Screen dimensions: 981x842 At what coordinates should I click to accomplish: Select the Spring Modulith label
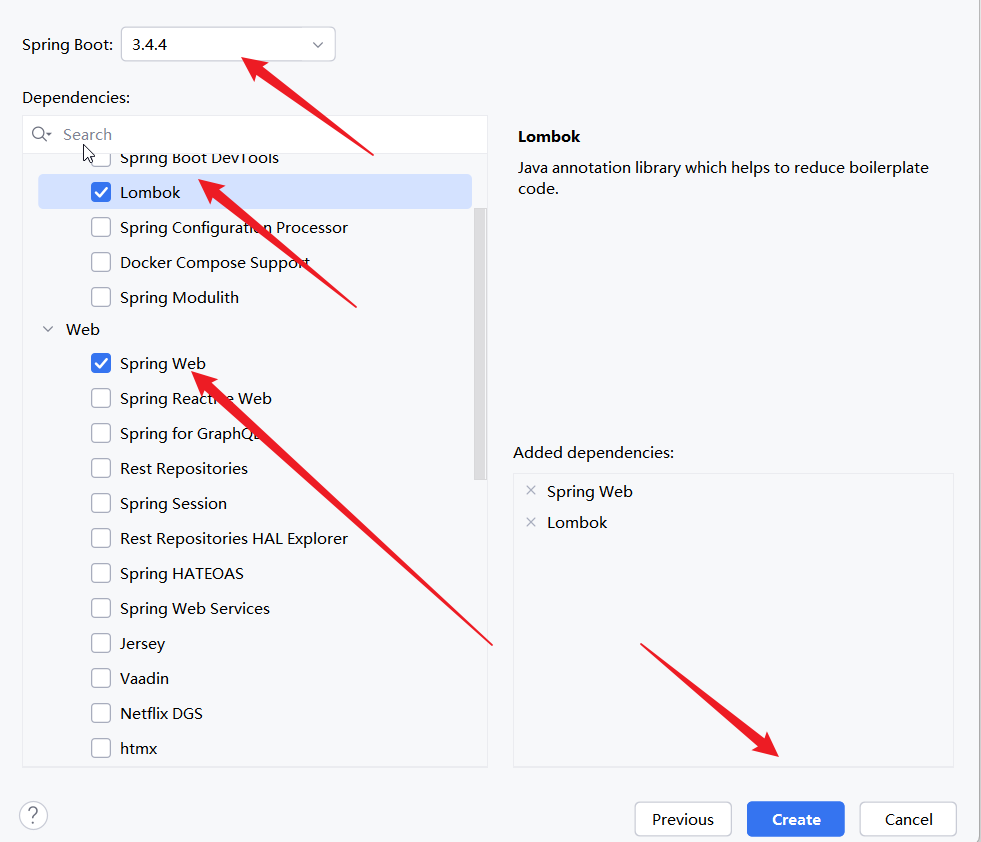[180, 297]
